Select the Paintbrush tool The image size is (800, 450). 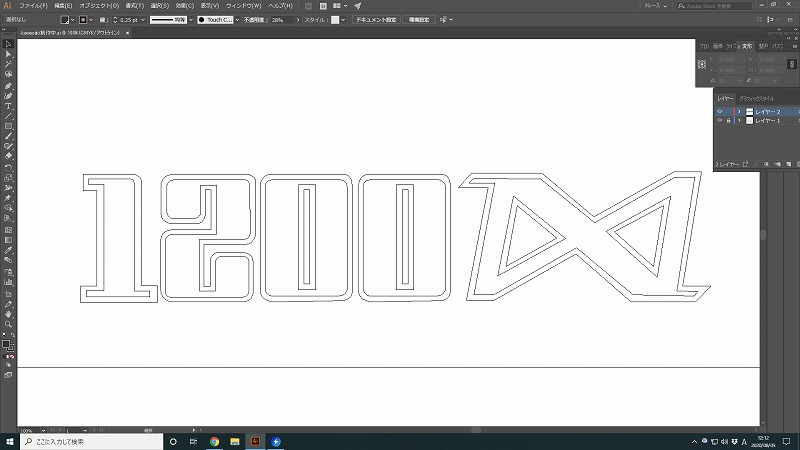[x=8, y=136]
